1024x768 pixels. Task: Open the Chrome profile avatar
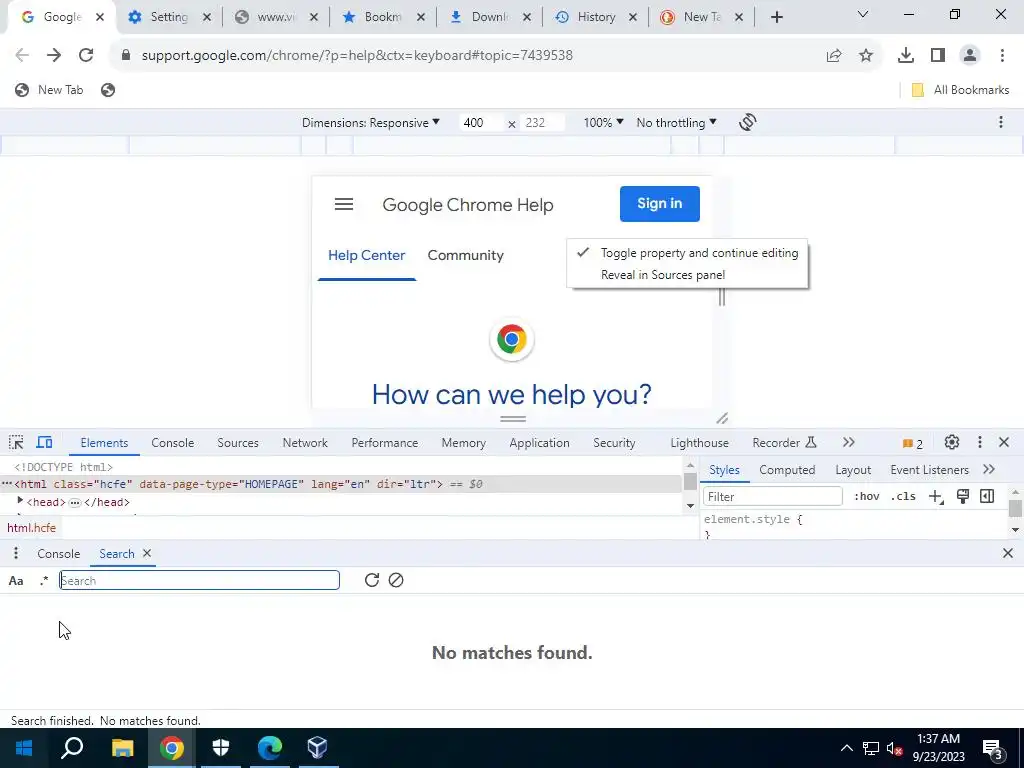tap(970, 56)
